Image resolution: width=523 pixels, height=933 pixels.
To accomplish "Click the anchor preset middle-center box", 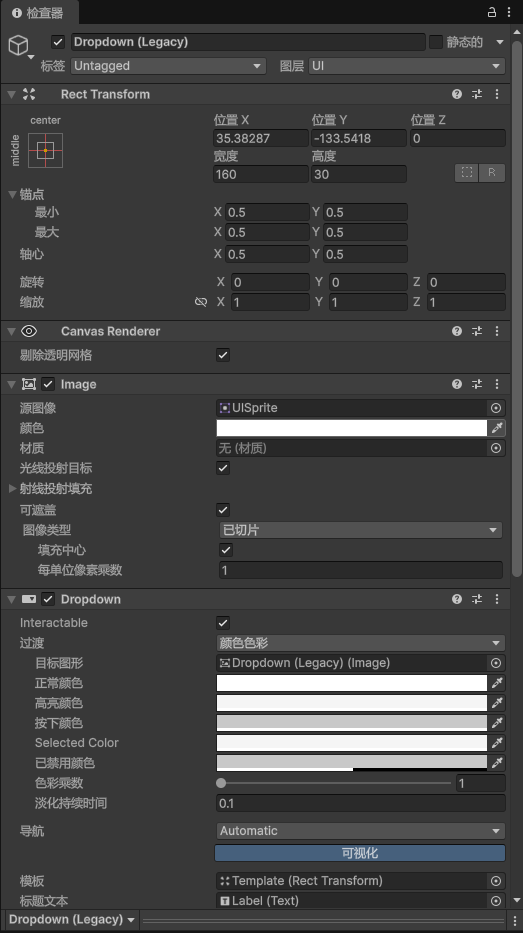I will point(45,151).
